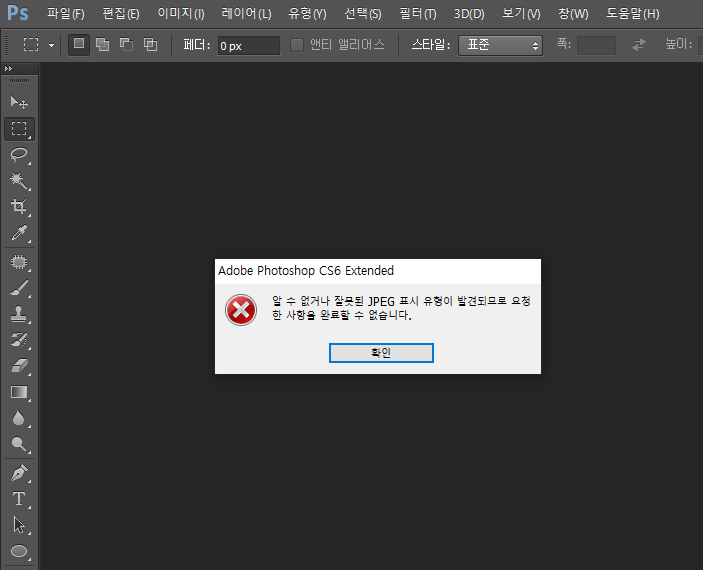Open the 편집(E) menu
This screenshot has width=703, height=570.
tap(121, 14)
